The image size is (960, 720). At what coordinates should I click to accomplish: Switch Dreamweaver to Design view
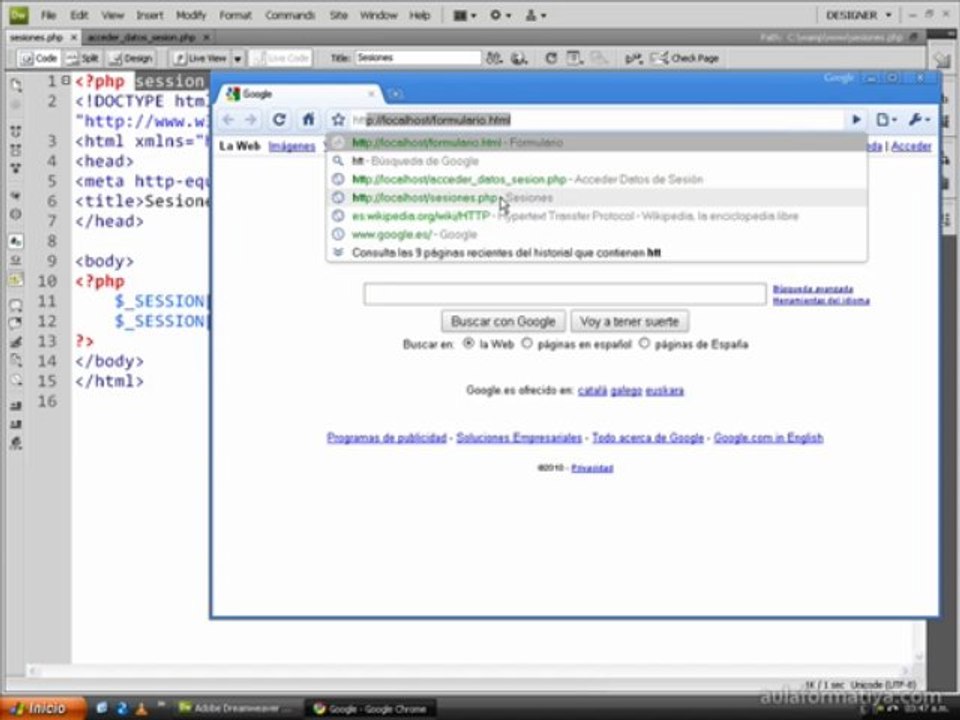click(131, 58)
